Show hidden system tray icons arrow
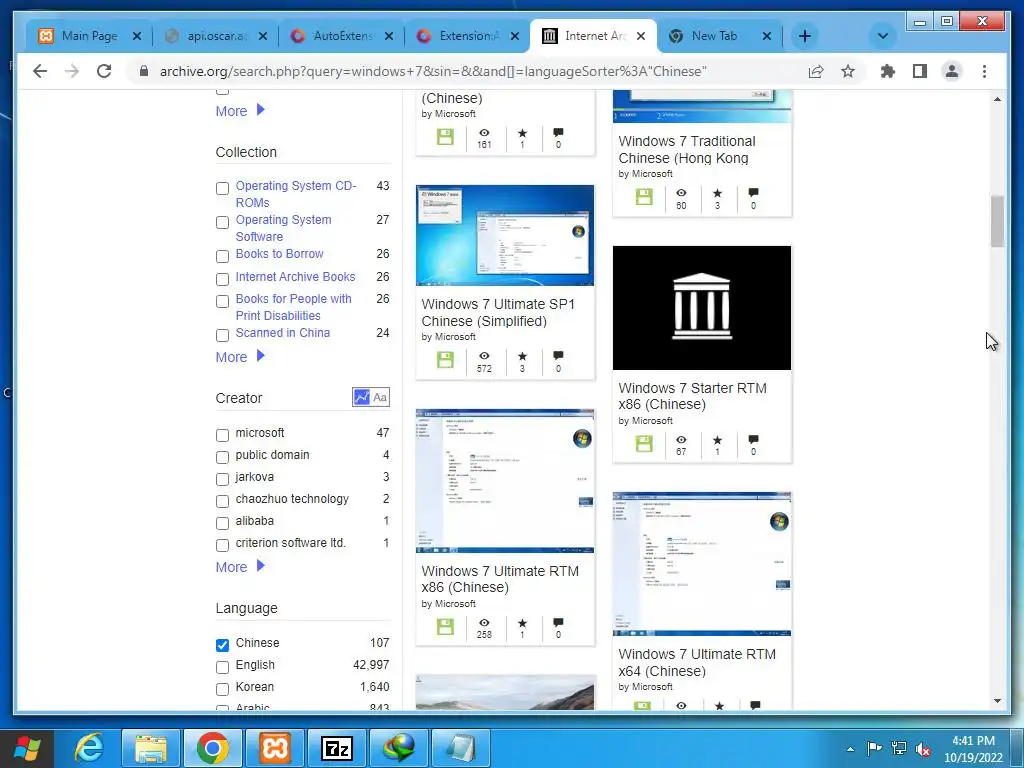 click(x=850, y=749)
